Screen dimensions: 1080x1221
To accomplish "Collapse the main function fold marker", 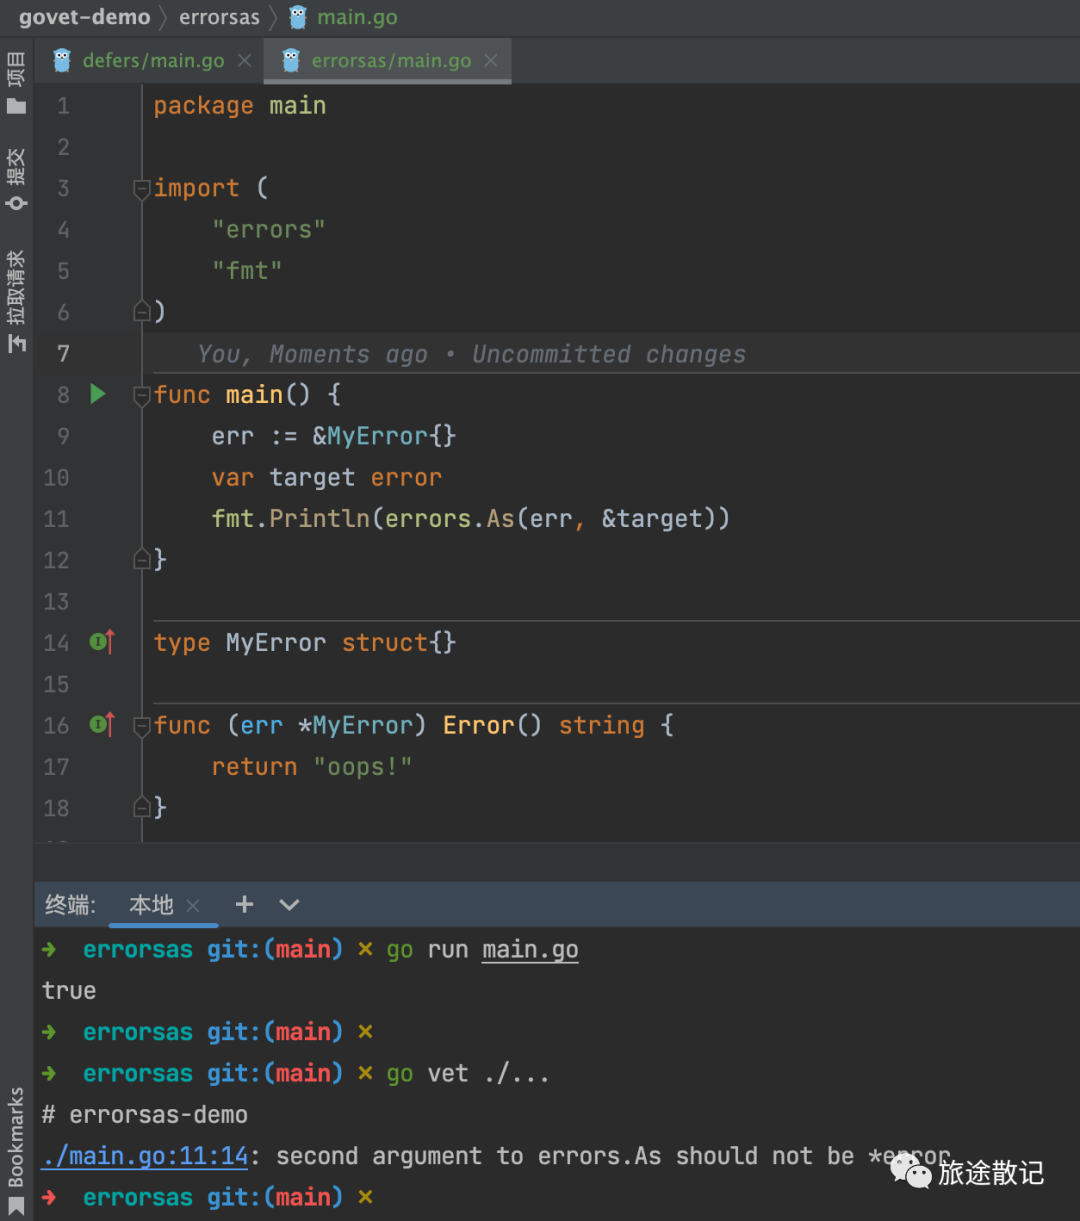I will pyautogui.click(x=142, y=395).
